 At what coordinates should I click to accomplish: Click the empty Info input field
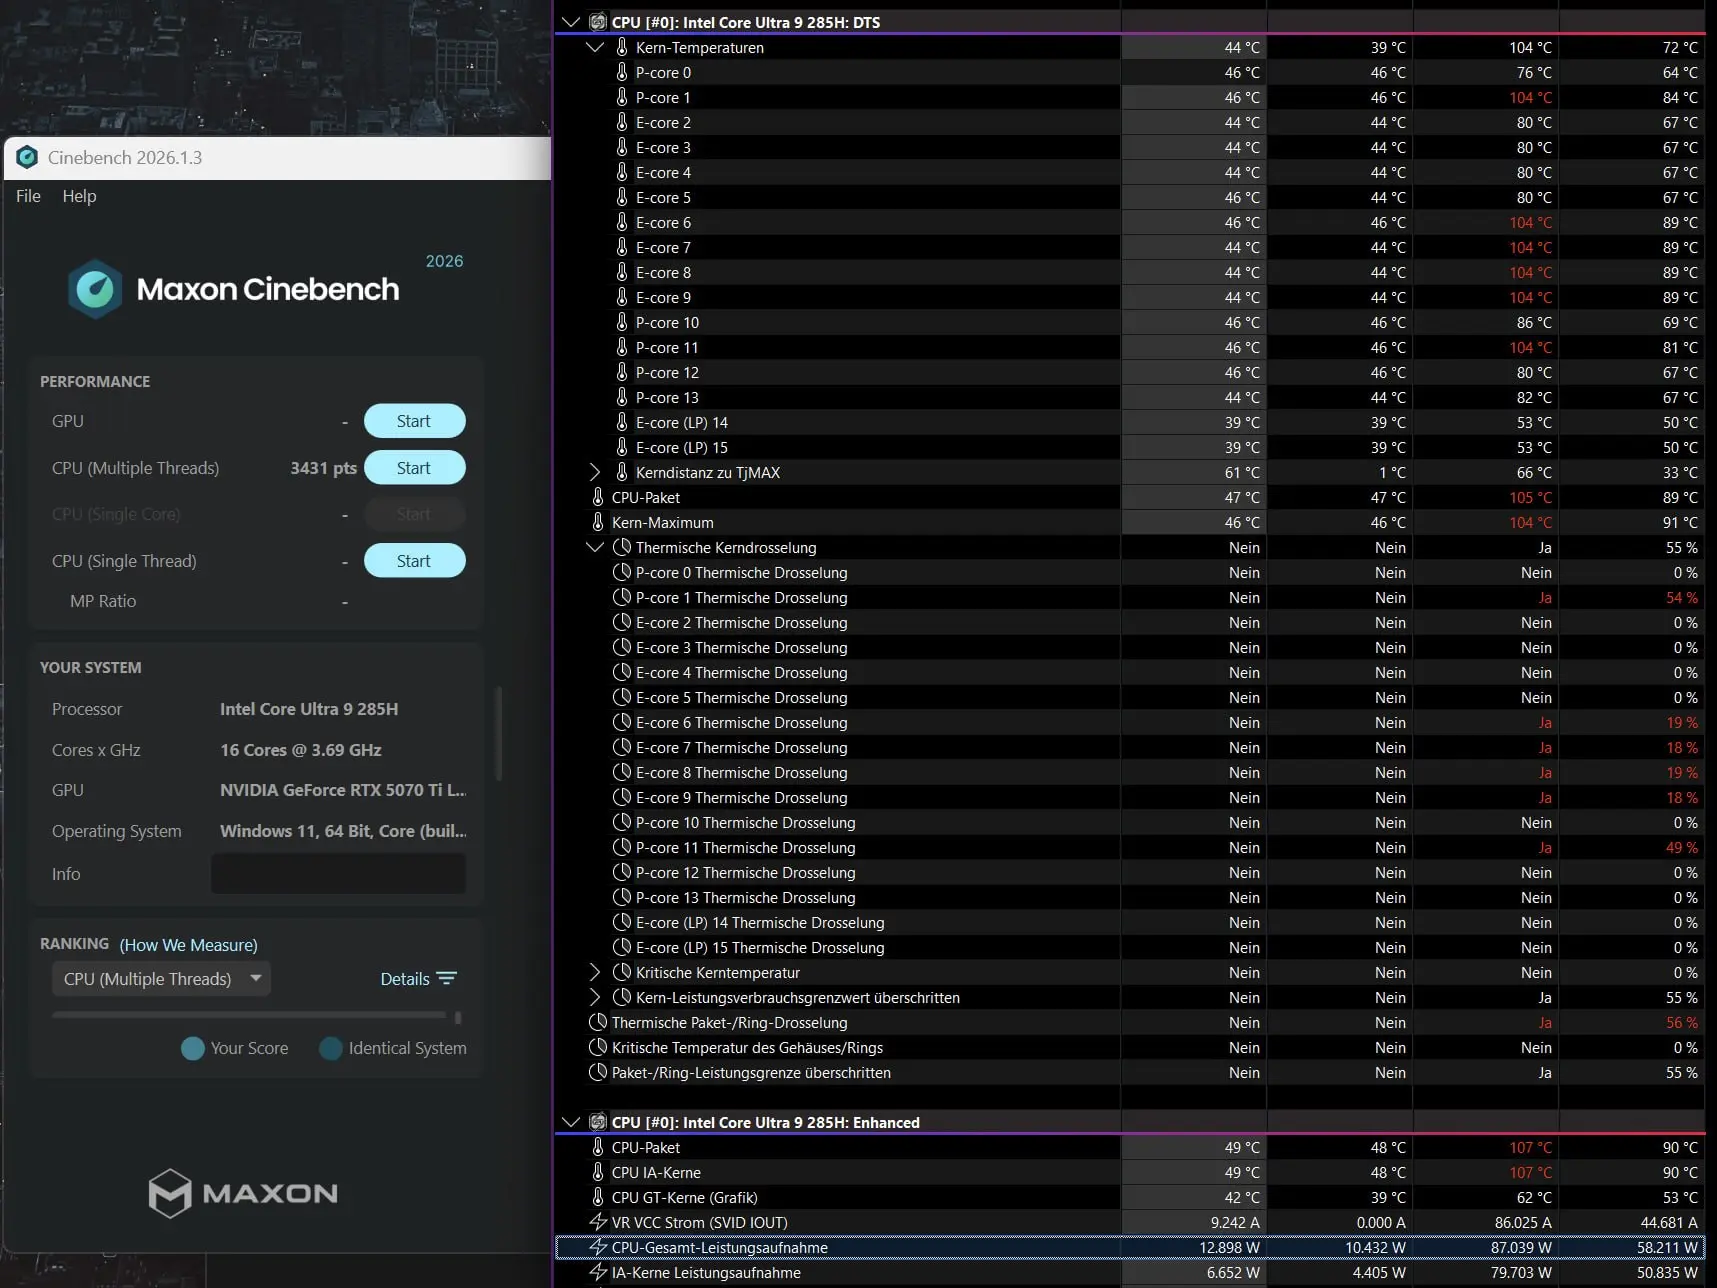[338, 874]
